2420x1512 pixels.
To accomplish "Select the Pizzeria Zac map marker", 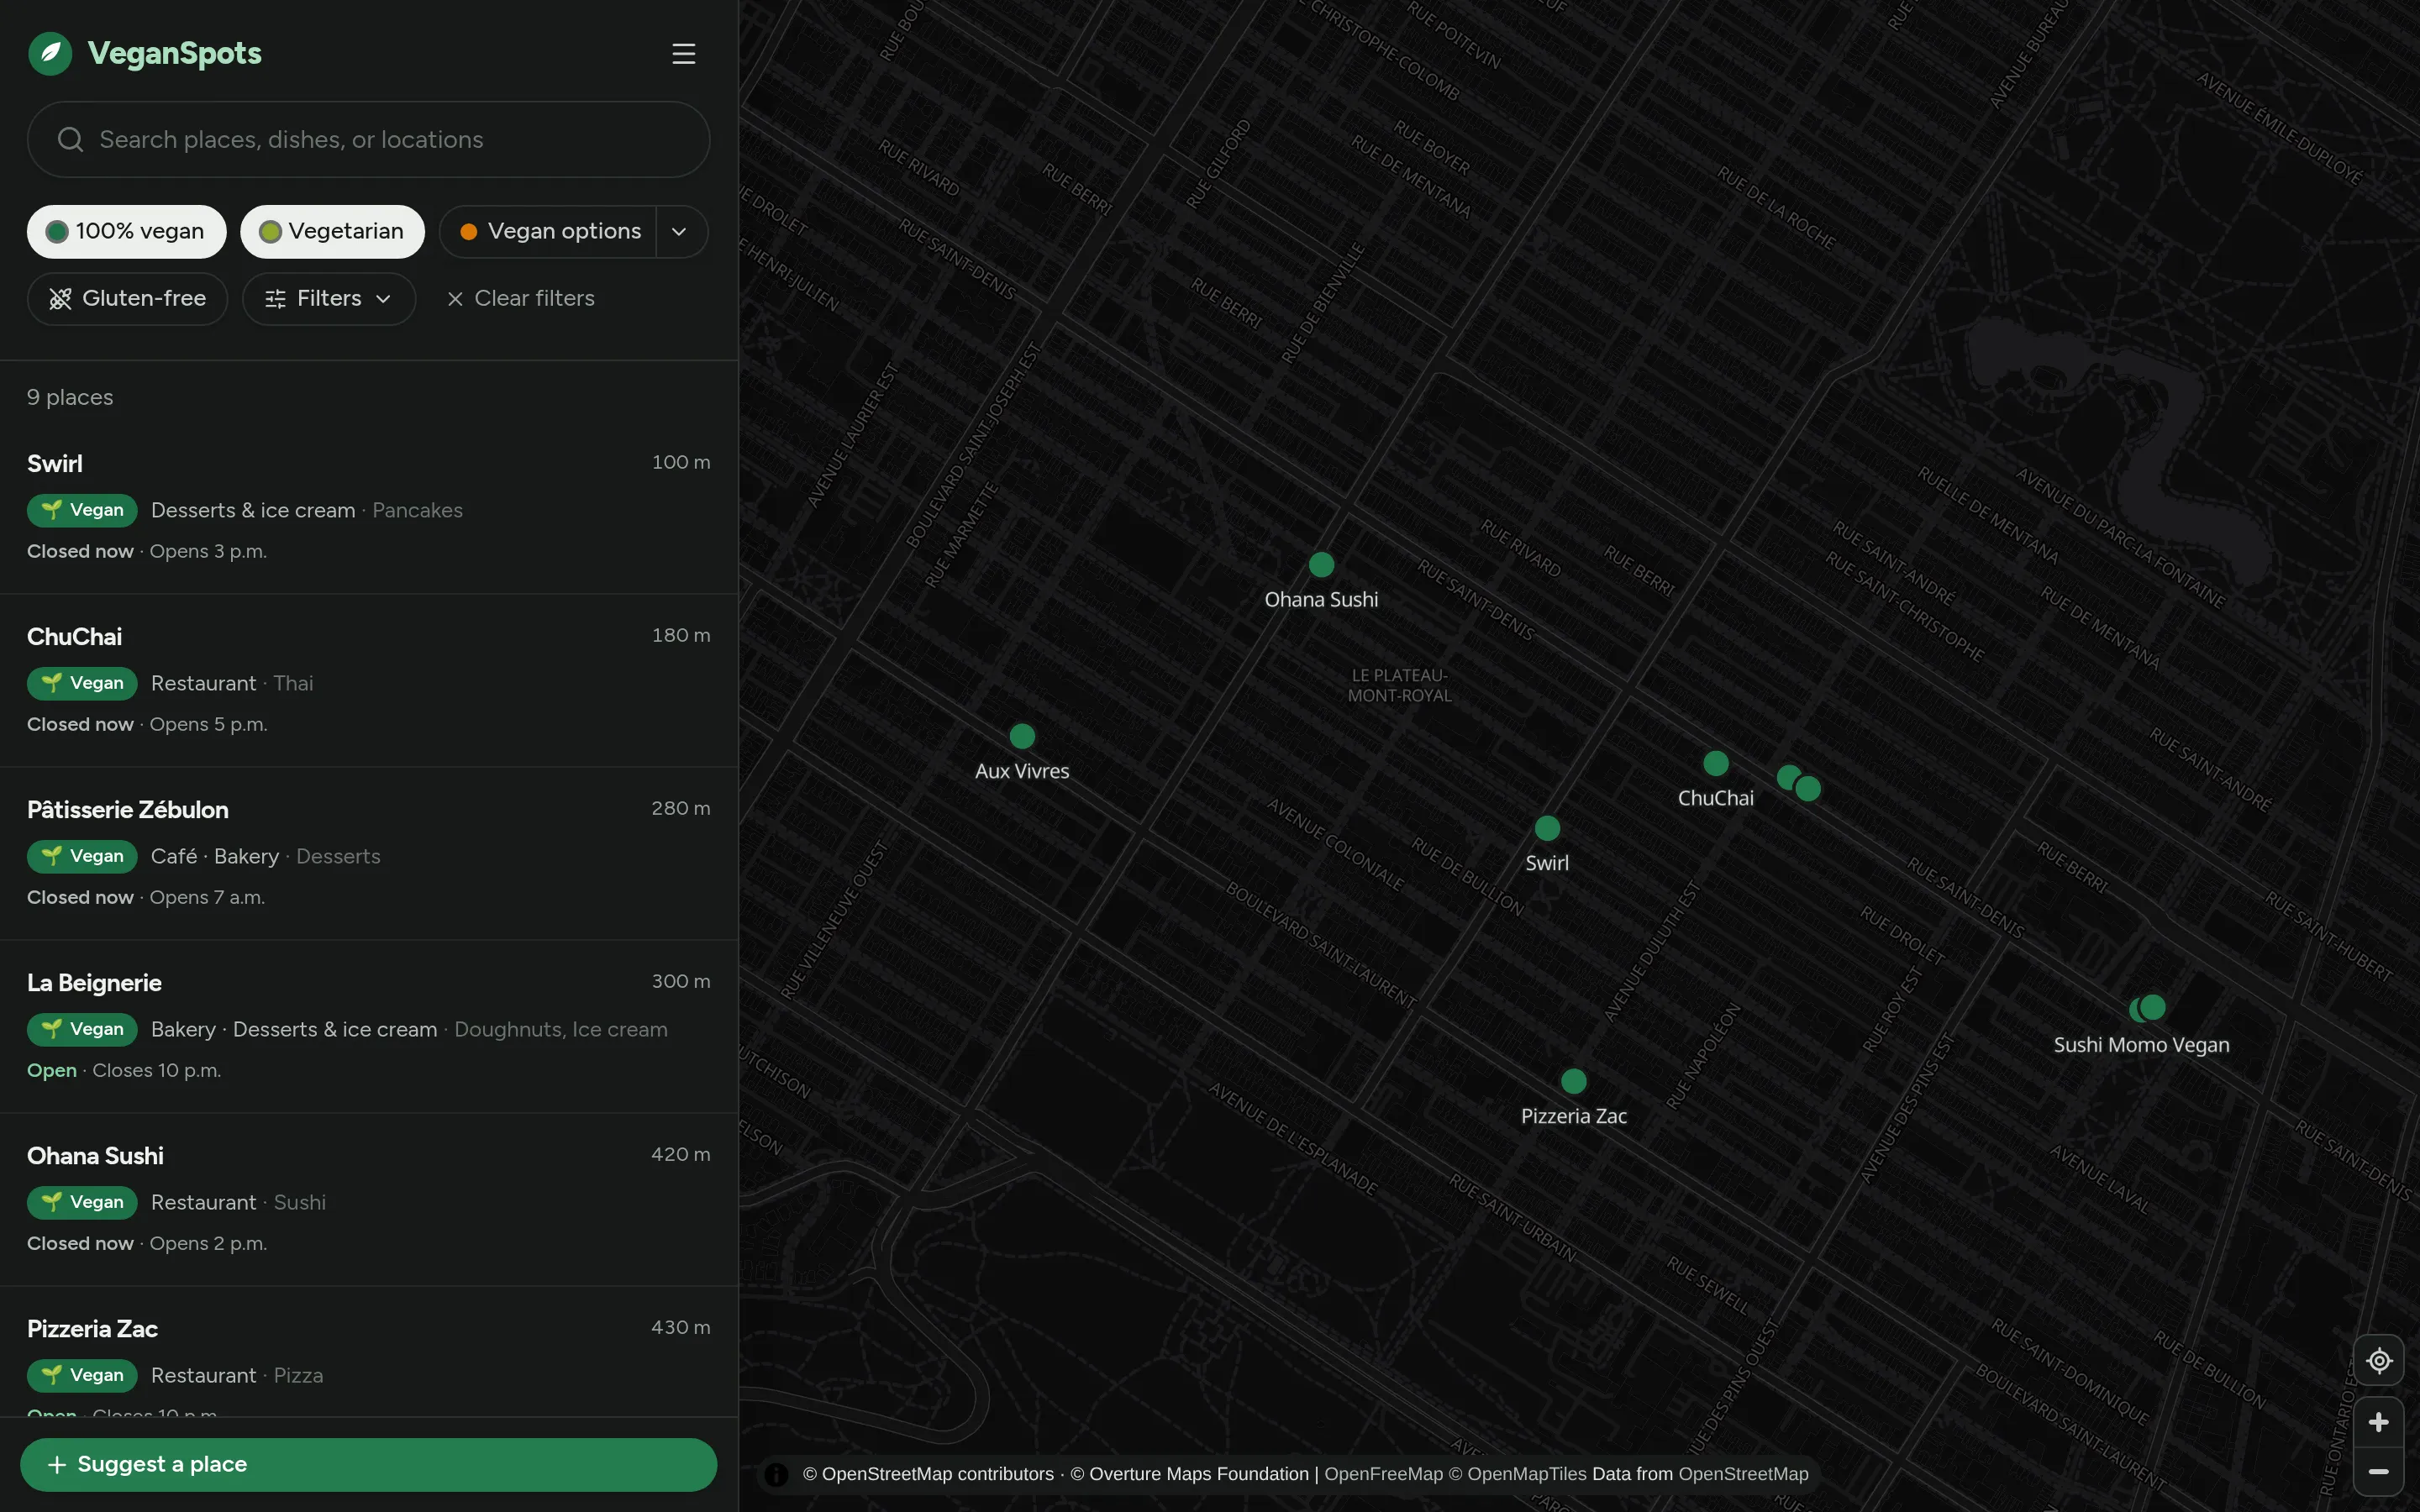I will pyautogui.click(x=1574, y=1081).
